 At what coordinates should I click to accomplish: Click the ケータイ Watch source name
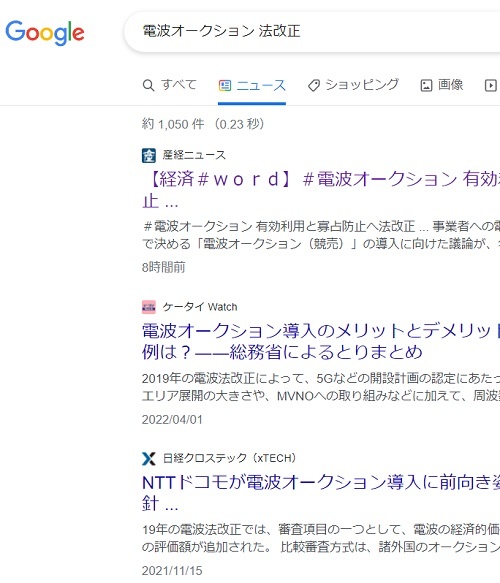coord(200,307)
